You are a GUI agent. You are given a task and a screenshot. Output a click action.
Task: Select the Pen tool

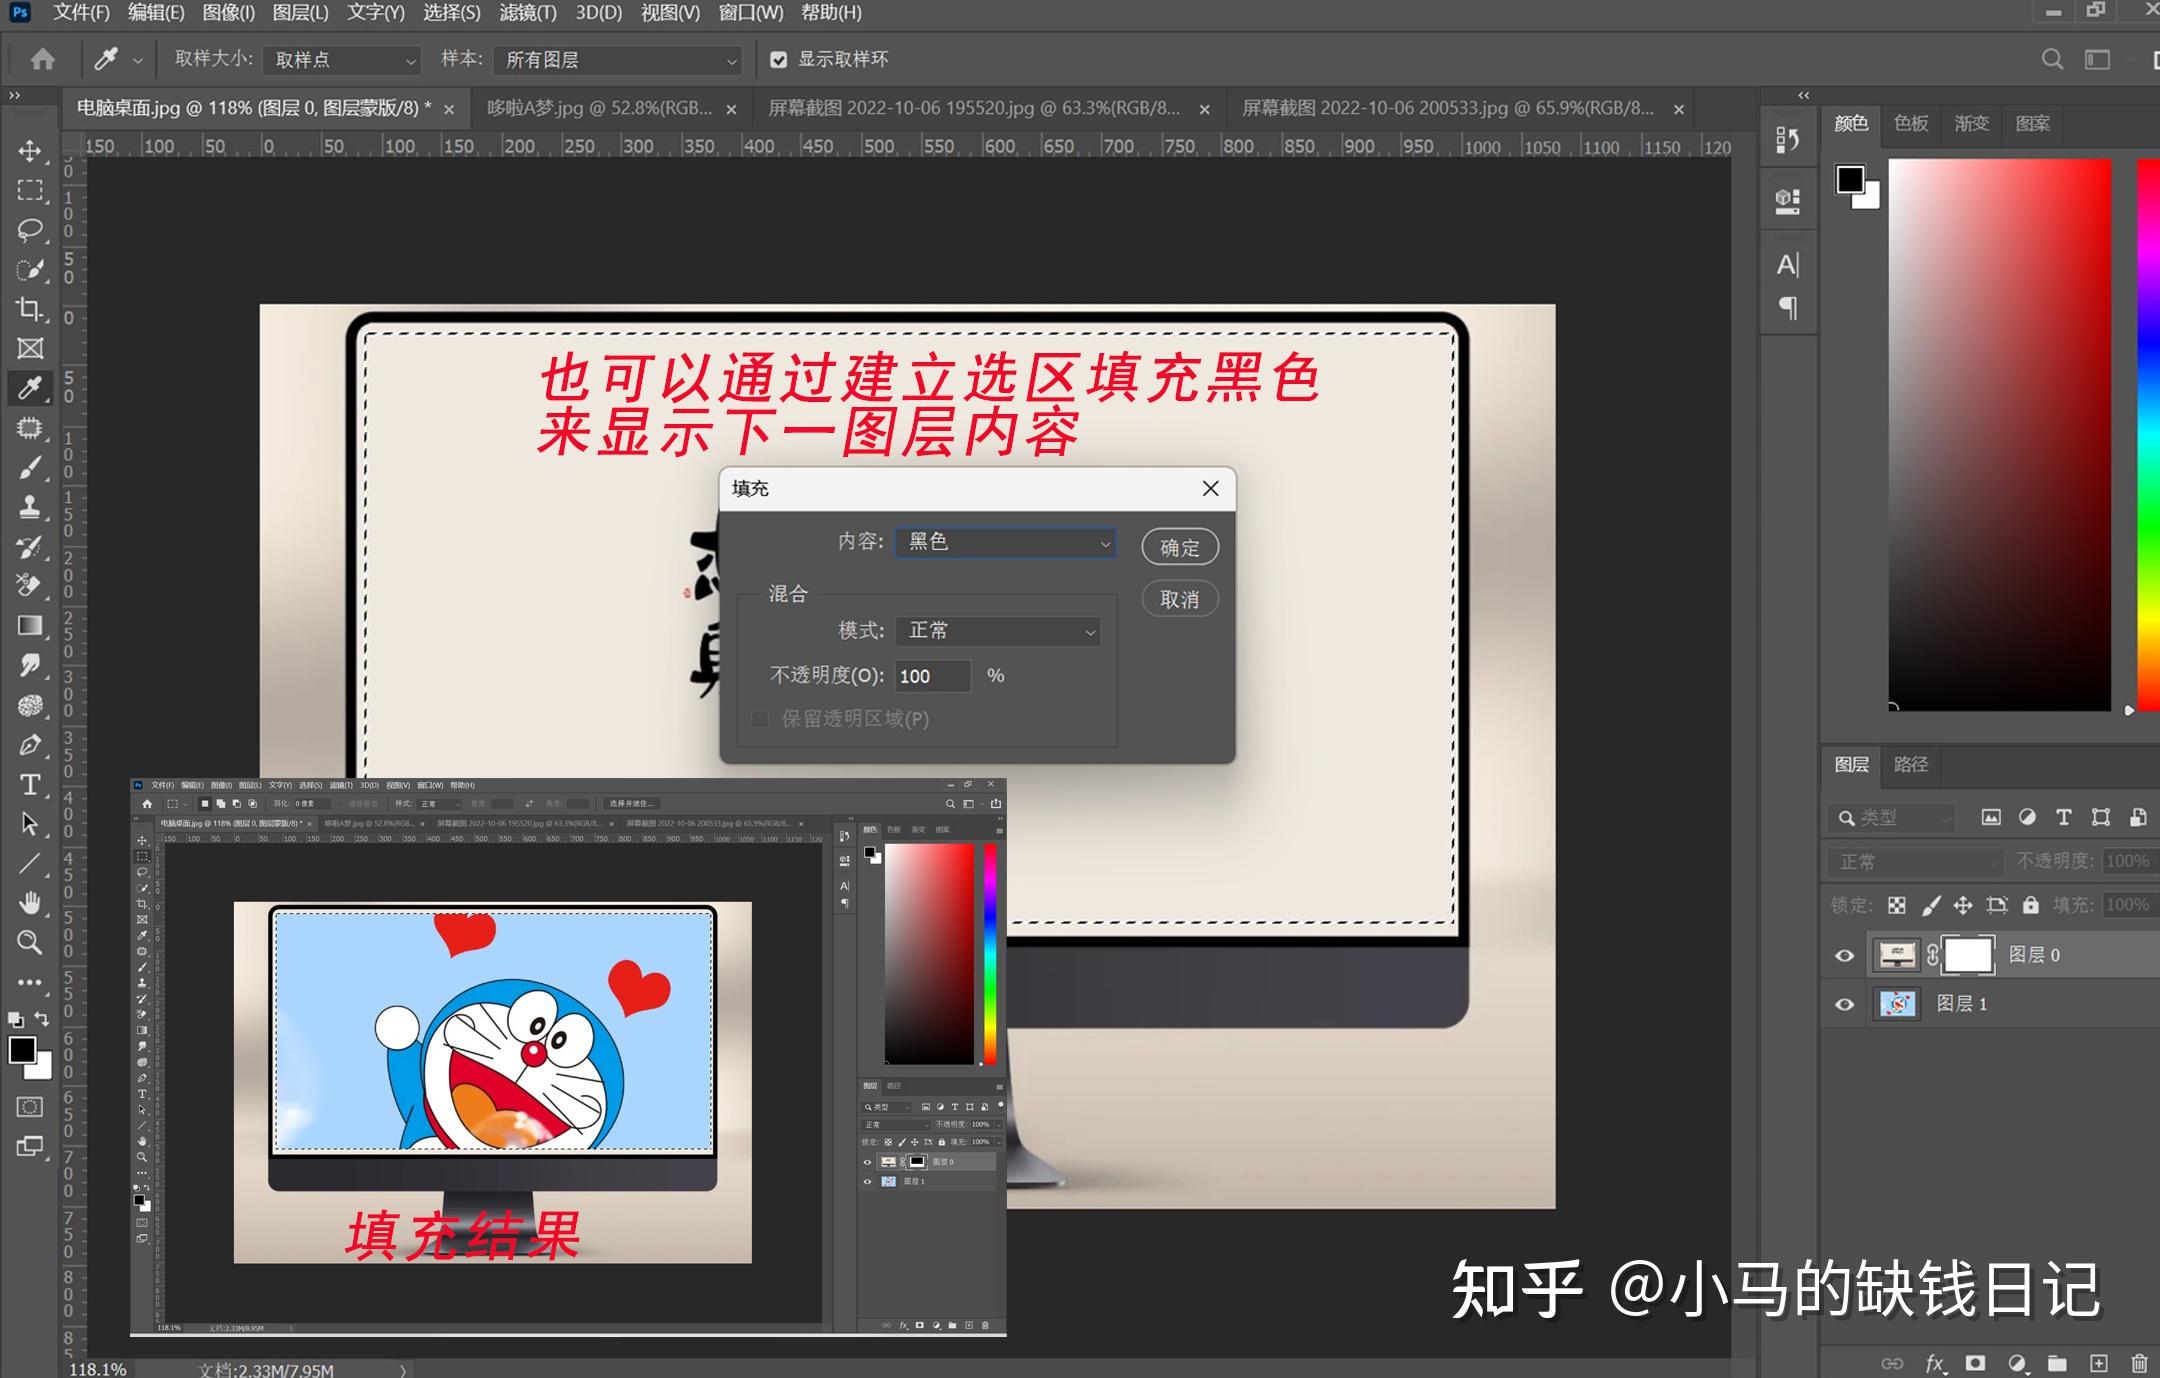(30, 745)
